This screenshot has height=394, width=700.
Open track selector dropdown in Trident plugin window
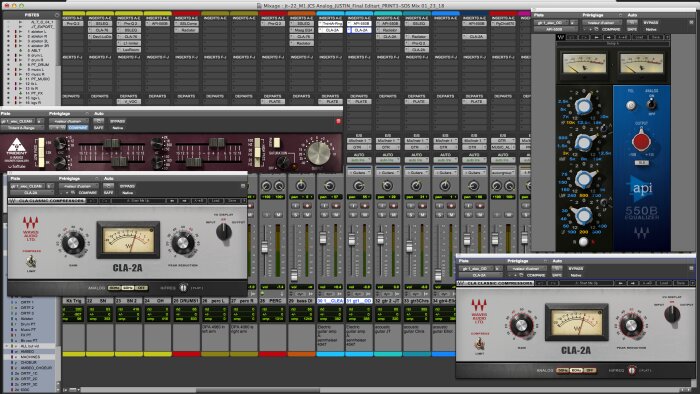tap(17, 121)
